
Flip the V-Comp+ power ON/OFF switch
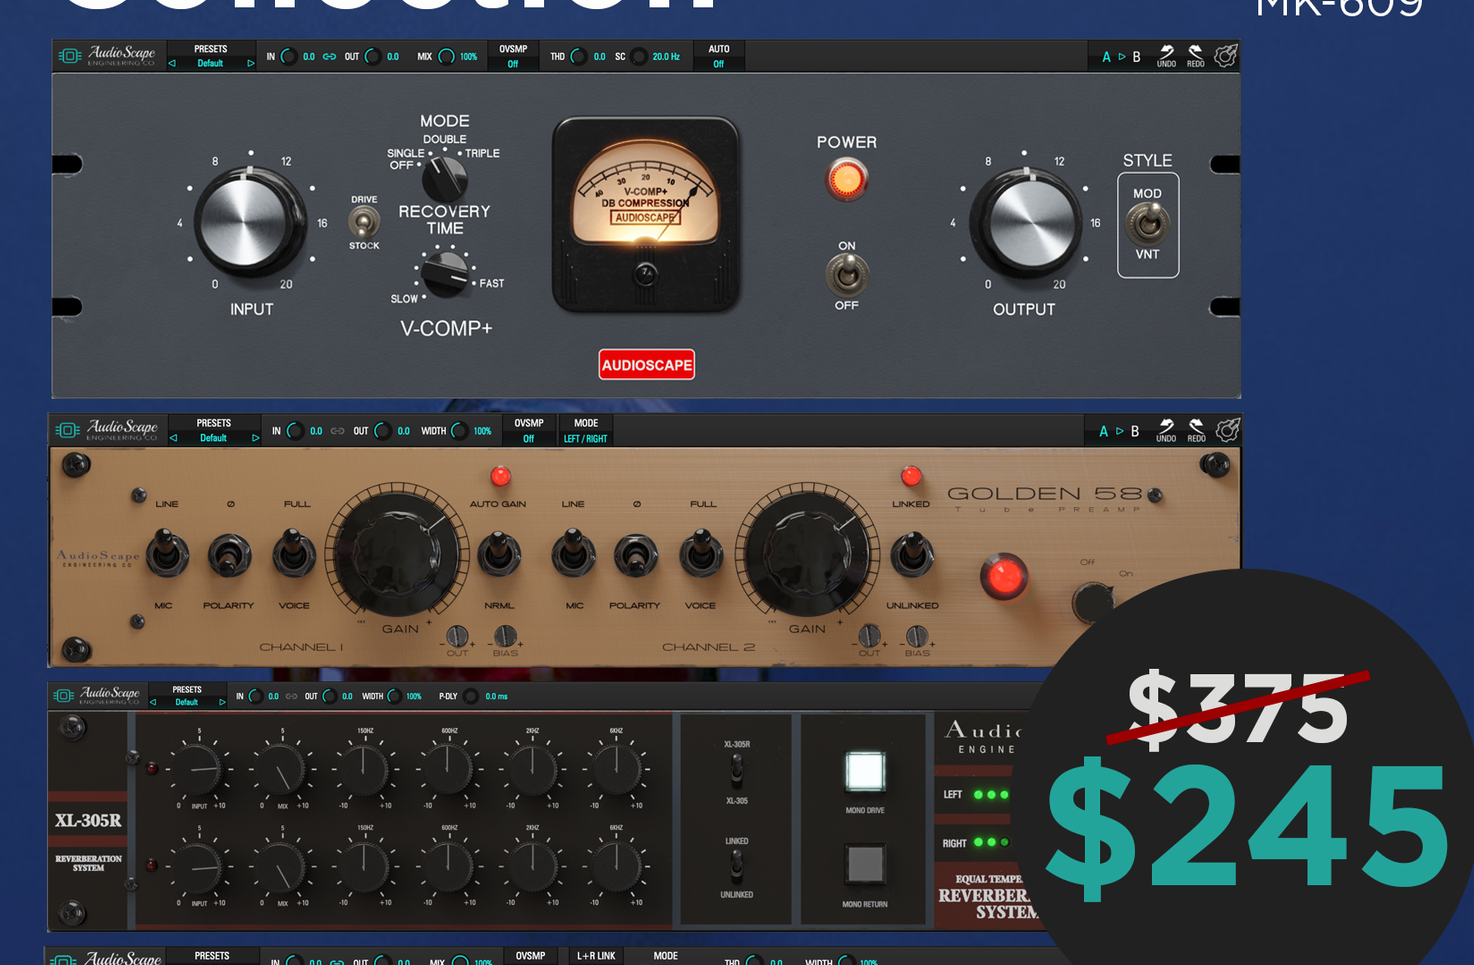coord(847,274)
